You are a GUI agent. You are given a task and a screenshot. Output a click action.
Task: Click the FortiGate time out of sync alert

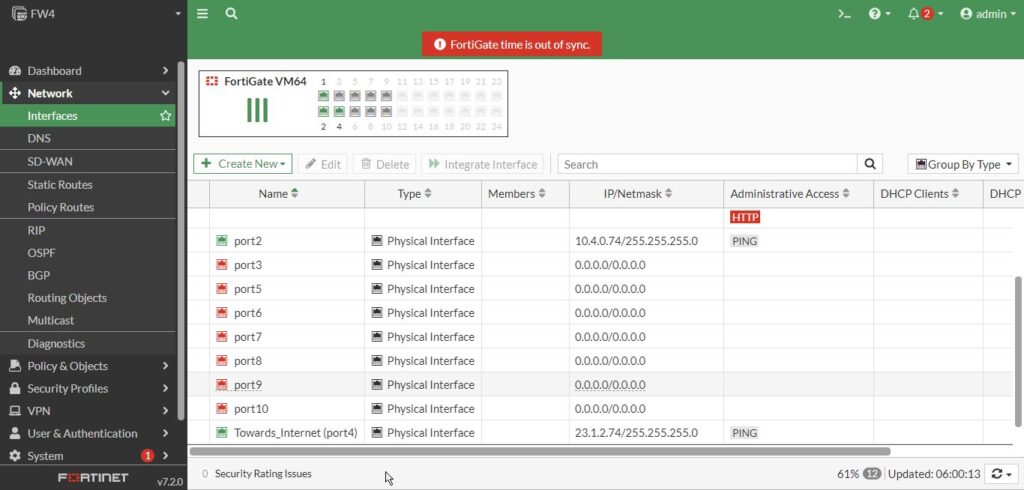click(x=512, y=45)
